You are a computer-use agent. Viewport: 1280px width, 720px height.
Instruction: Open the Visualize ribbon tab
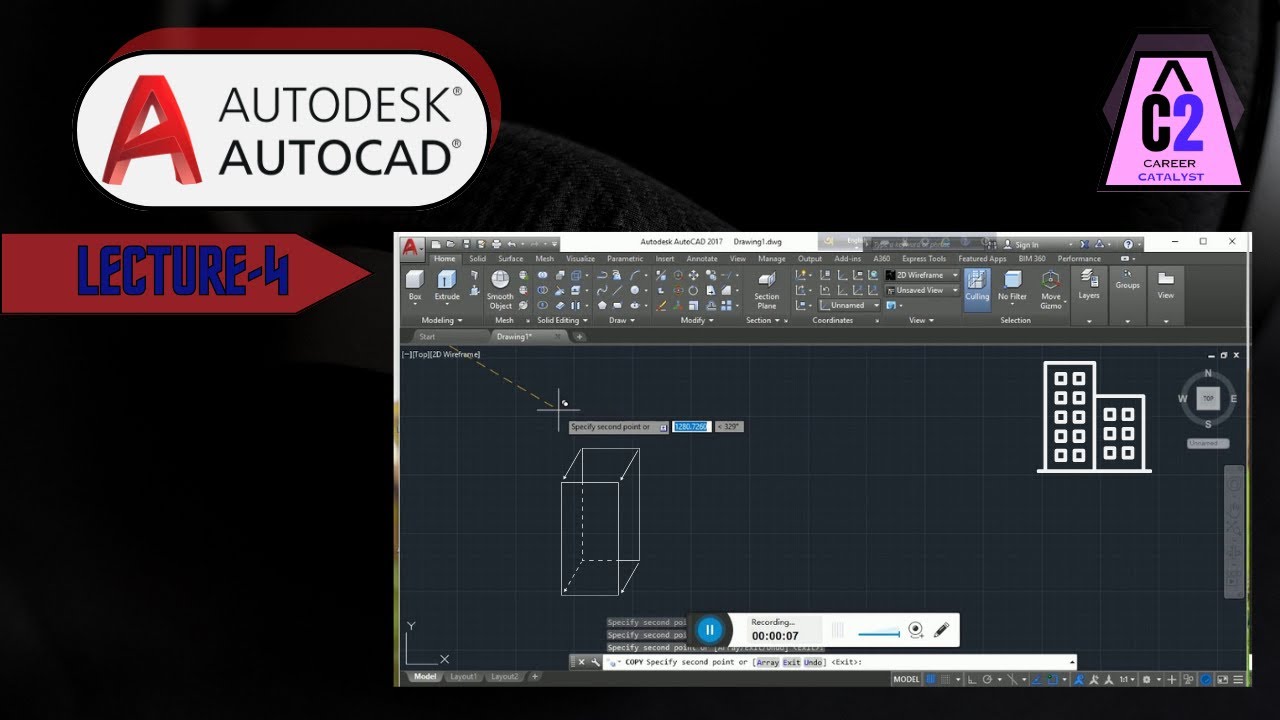click(580, 259)
